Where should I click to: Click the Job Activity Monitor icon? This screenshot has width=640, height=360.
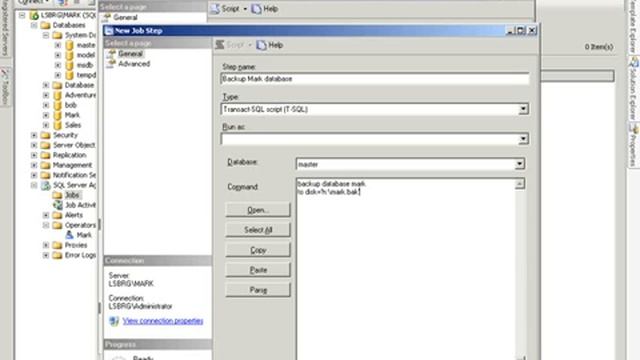click(x=58, y=205)
